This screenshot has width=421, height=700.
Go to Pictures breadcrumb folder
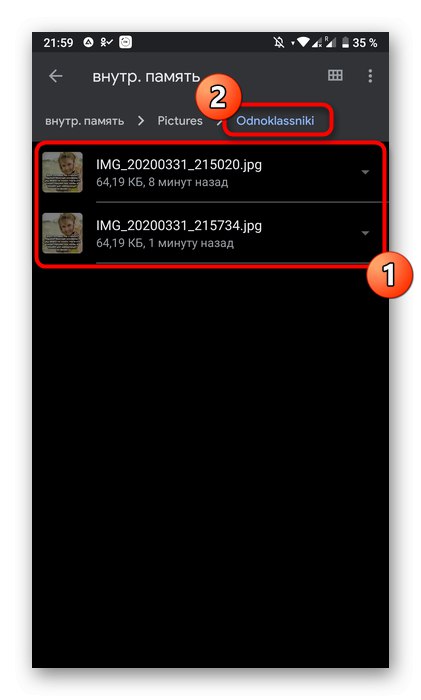coord(180,121)
